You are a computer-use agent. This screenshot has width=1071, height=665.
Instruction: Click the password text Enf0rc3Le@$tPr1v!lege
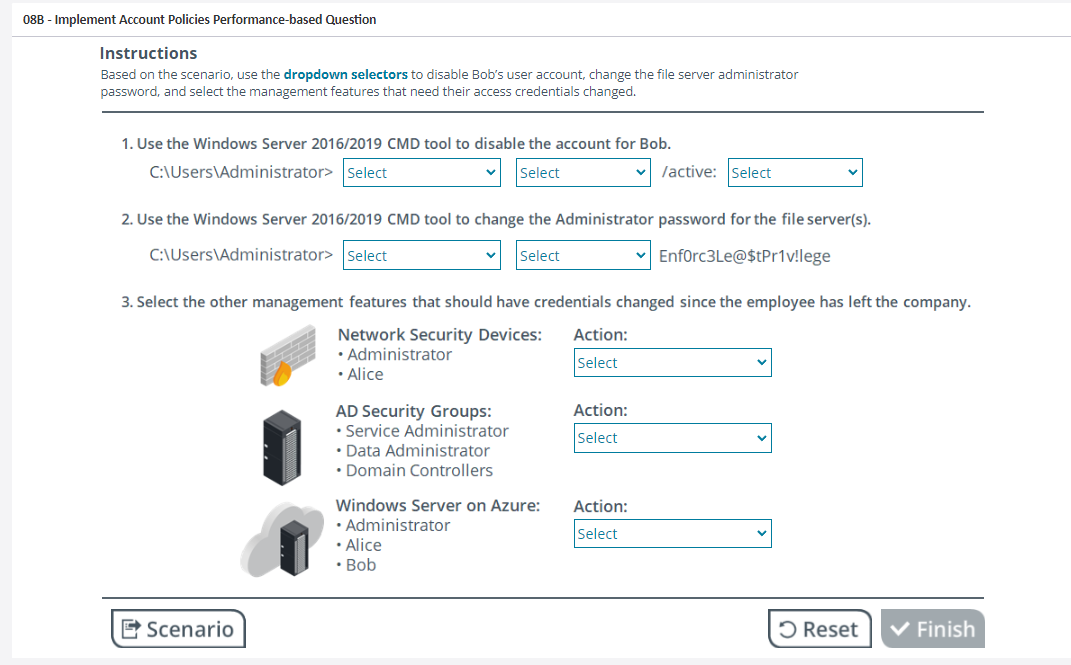[x=744, y=256]
